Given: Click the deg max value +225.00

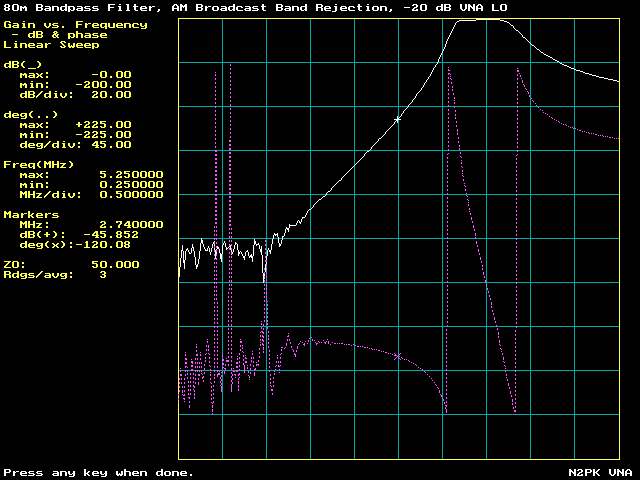Looking at the screenshot, I should point(103,125).
